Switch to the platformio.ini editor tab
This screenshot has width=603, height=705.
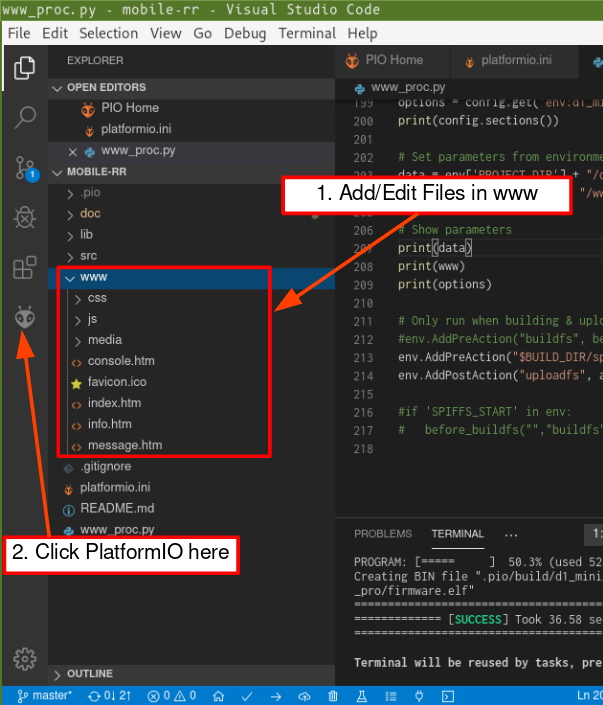[514, 60]
